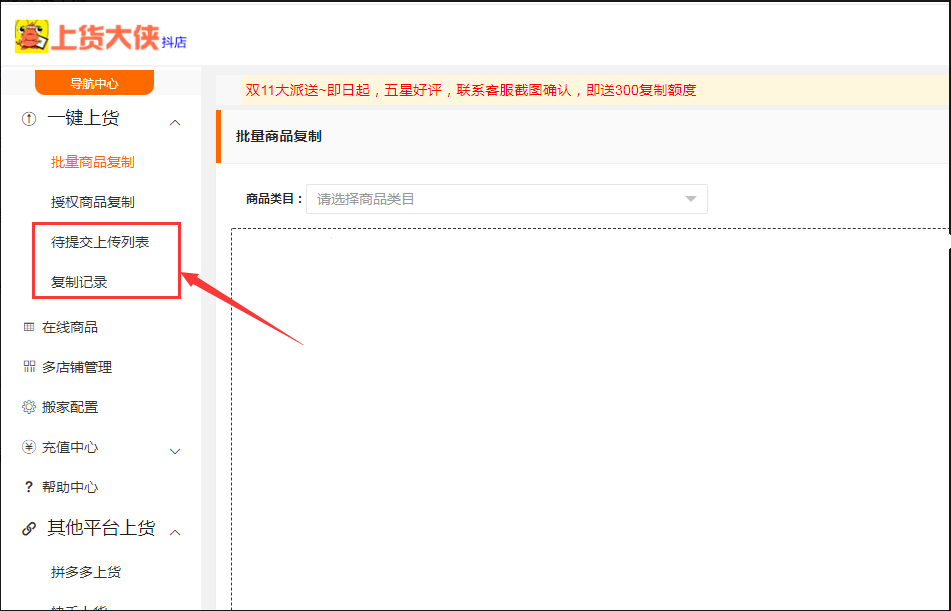Image resolution: width=951 pixels, height=611 pixels.
Task: Expand the 充值中心 submenu chevron
Action: (175, 451)
